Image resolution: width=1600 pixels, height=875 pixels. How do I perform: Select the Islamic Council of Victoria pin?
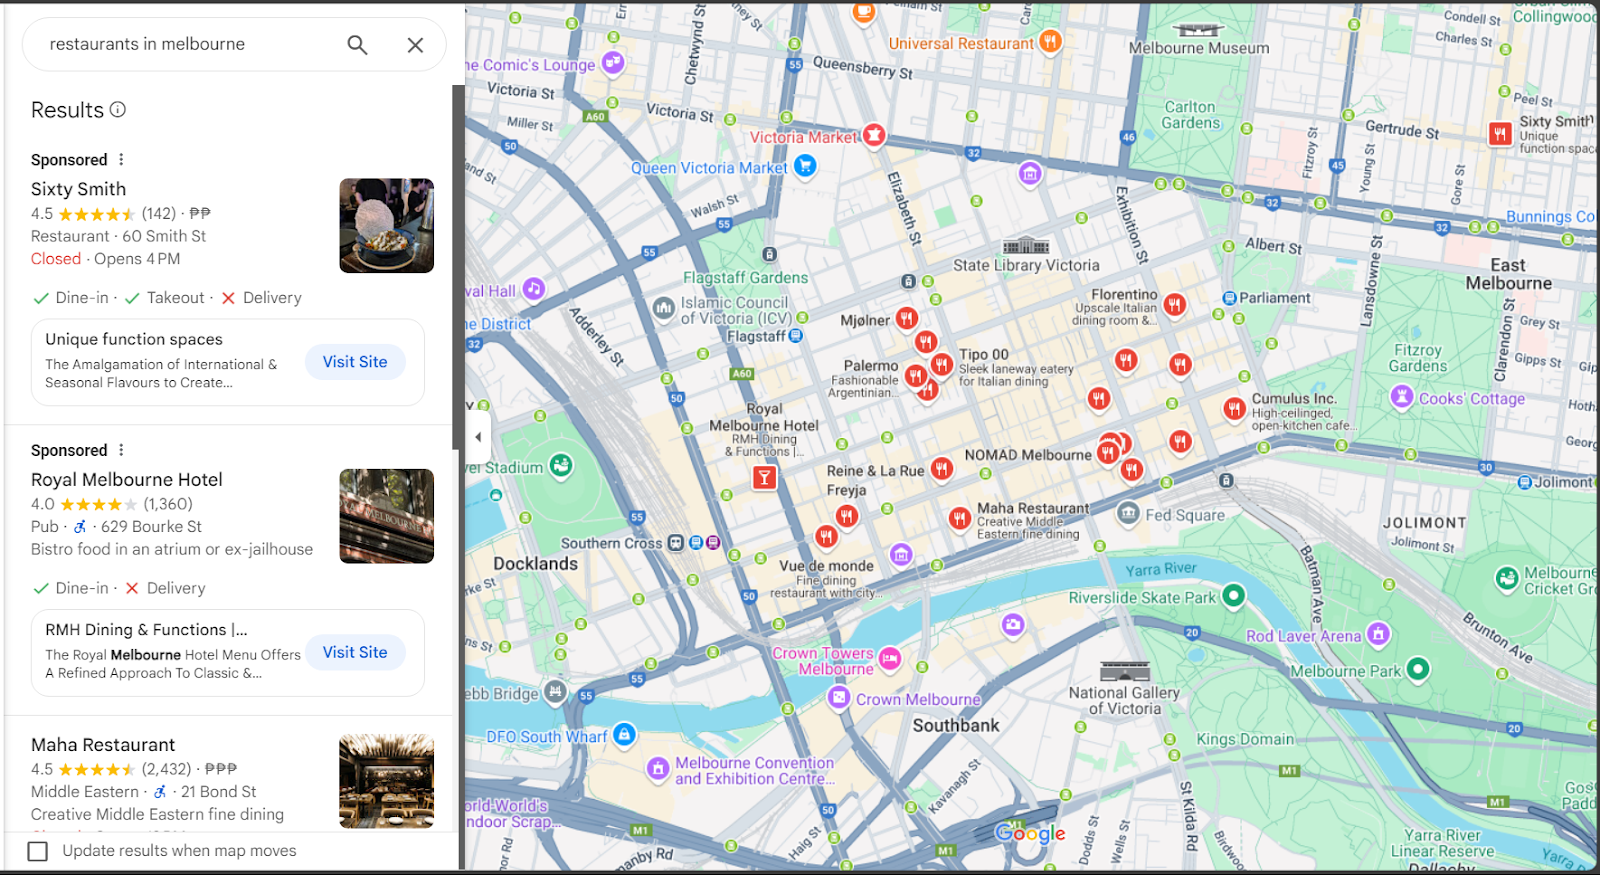[x=664, y=309]
